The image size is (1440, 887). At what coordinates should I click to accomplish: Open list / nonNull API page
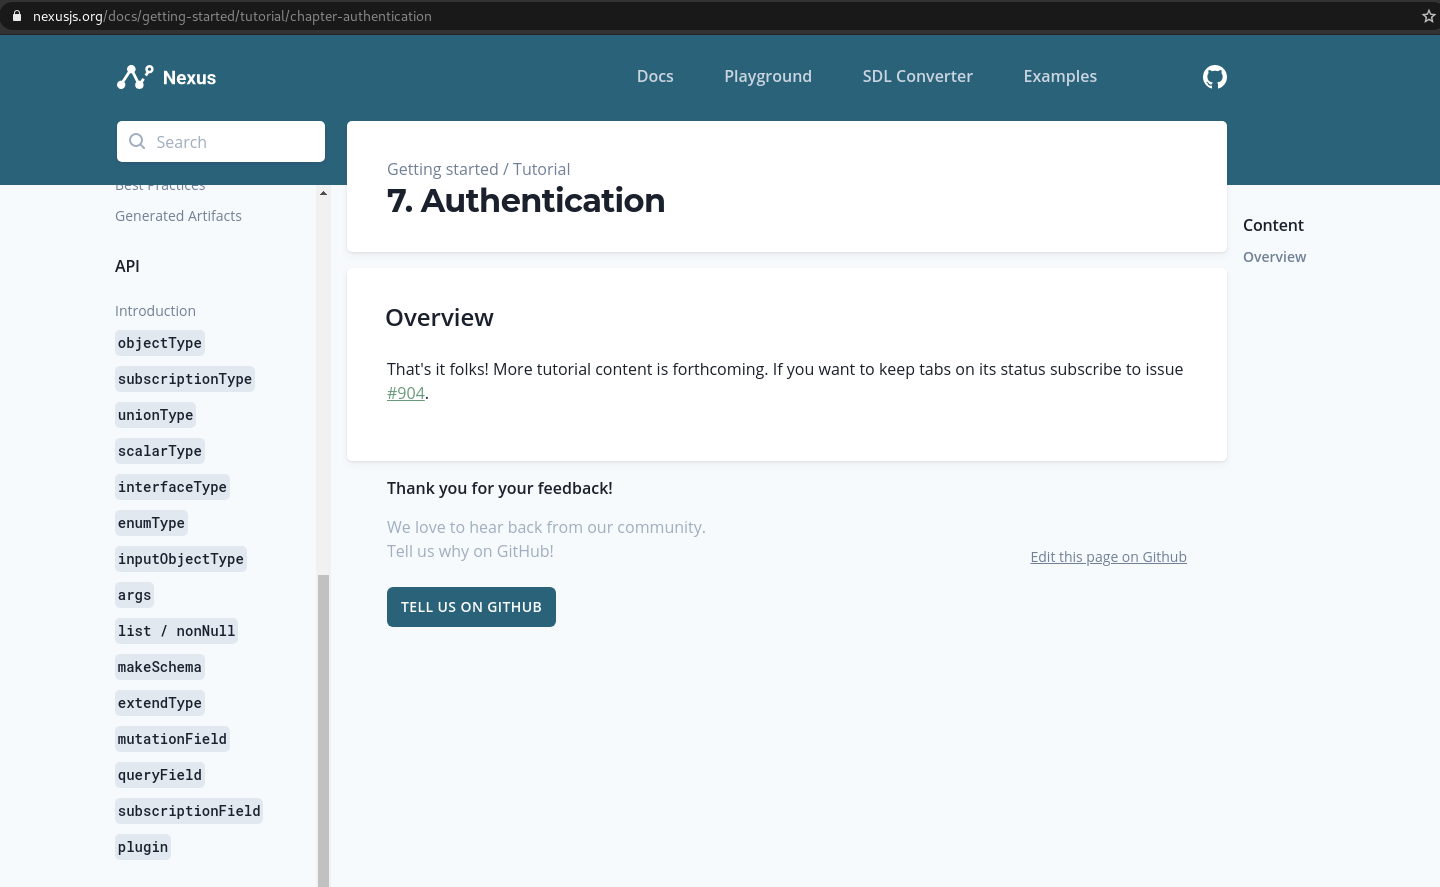(x=176, y=631)
